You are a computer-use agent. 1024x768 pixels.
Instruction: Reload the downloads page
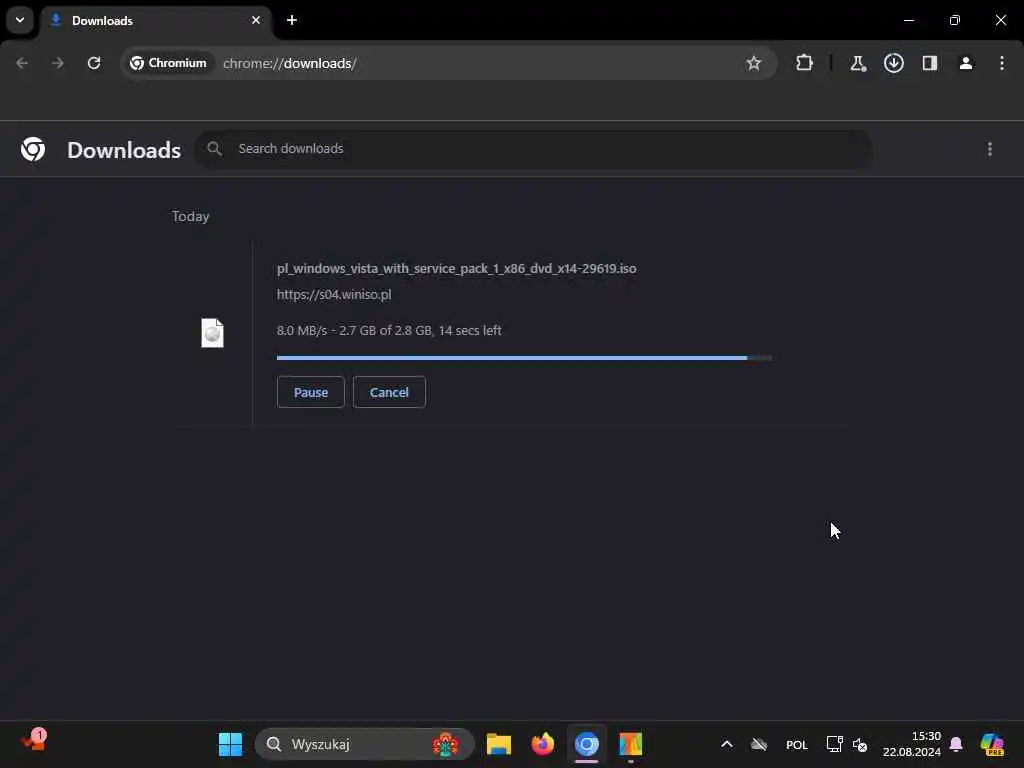(x=94, y=63)
